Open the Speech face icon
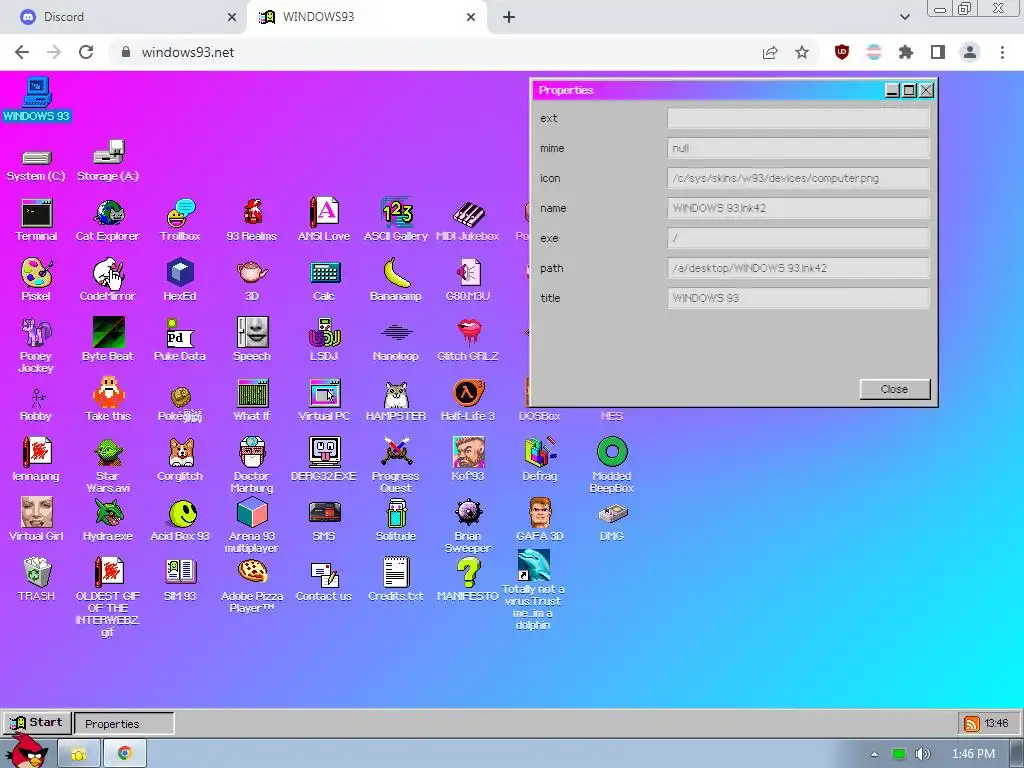Viewport: 1024px width, 768px height. coord(252,339)
